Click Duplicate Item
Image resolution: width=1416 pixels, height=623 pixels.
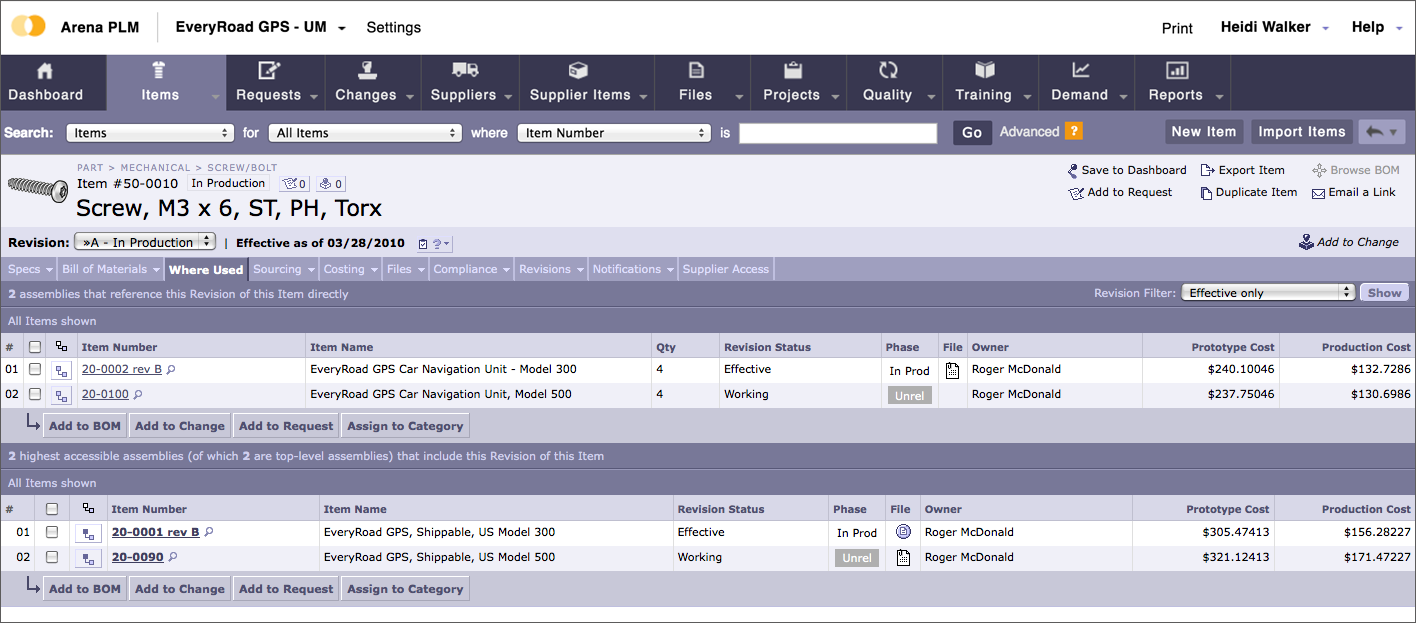(x=1249, y=192)
